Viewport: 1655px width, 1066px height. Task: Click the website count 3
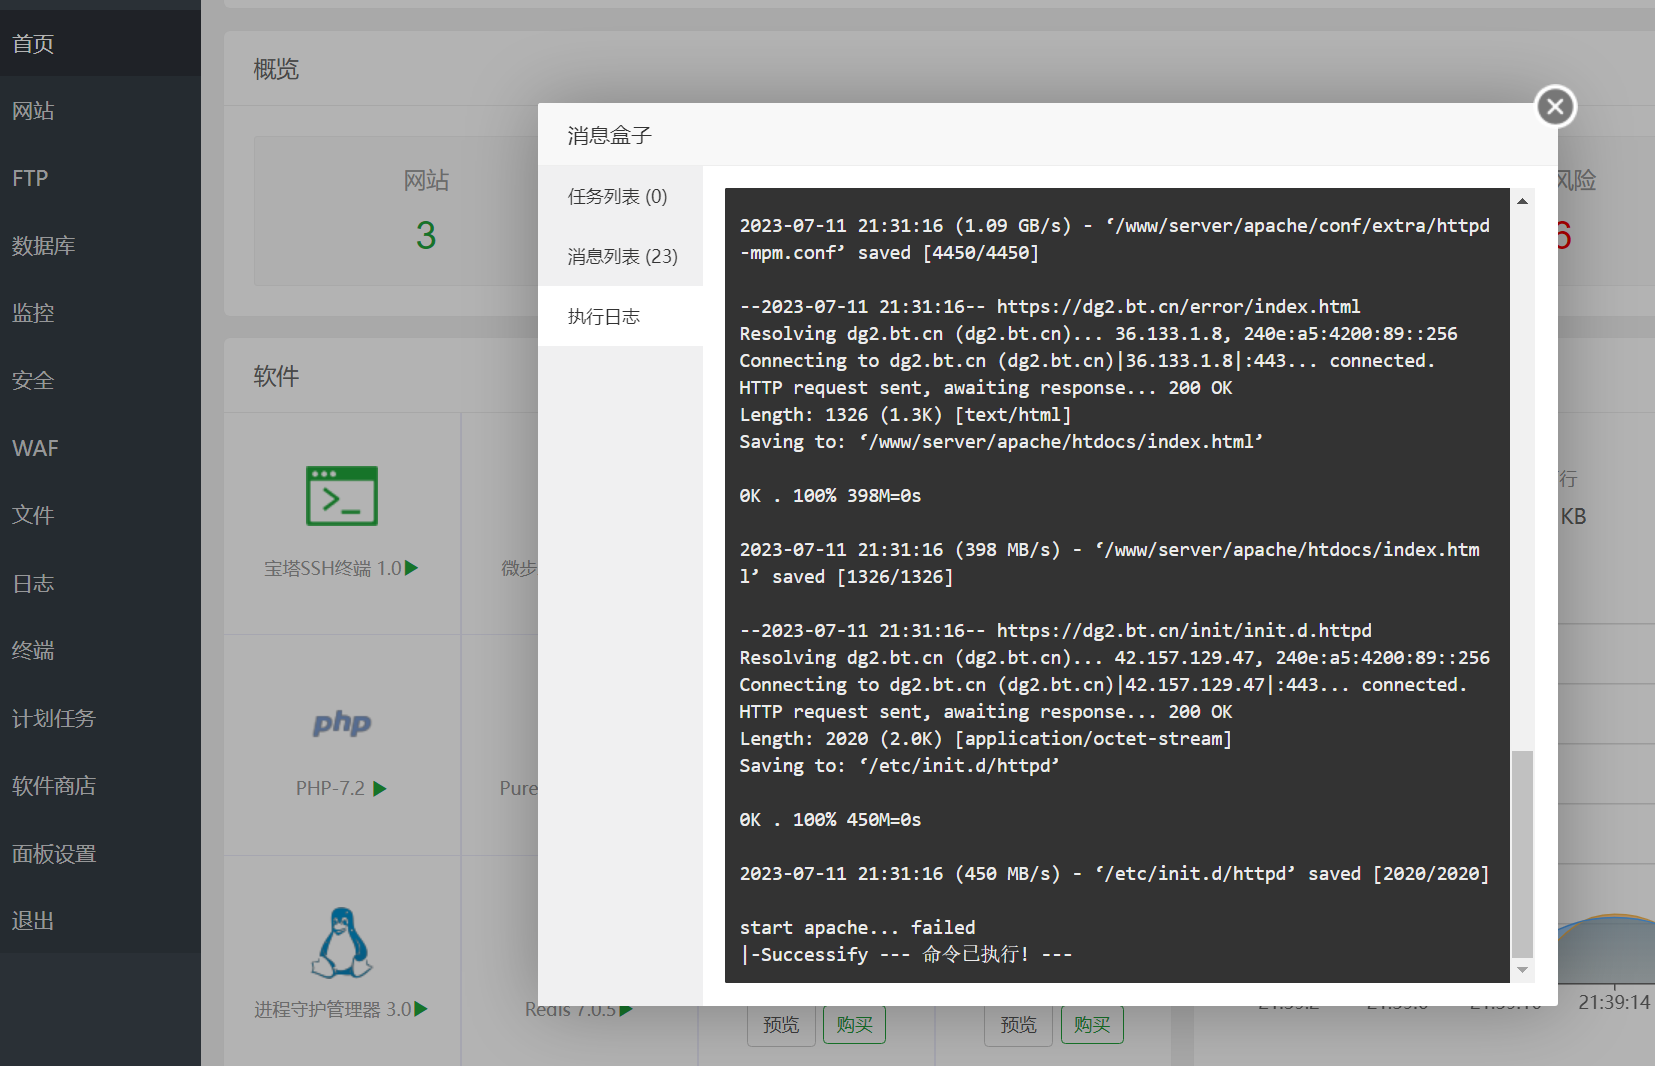426,236
